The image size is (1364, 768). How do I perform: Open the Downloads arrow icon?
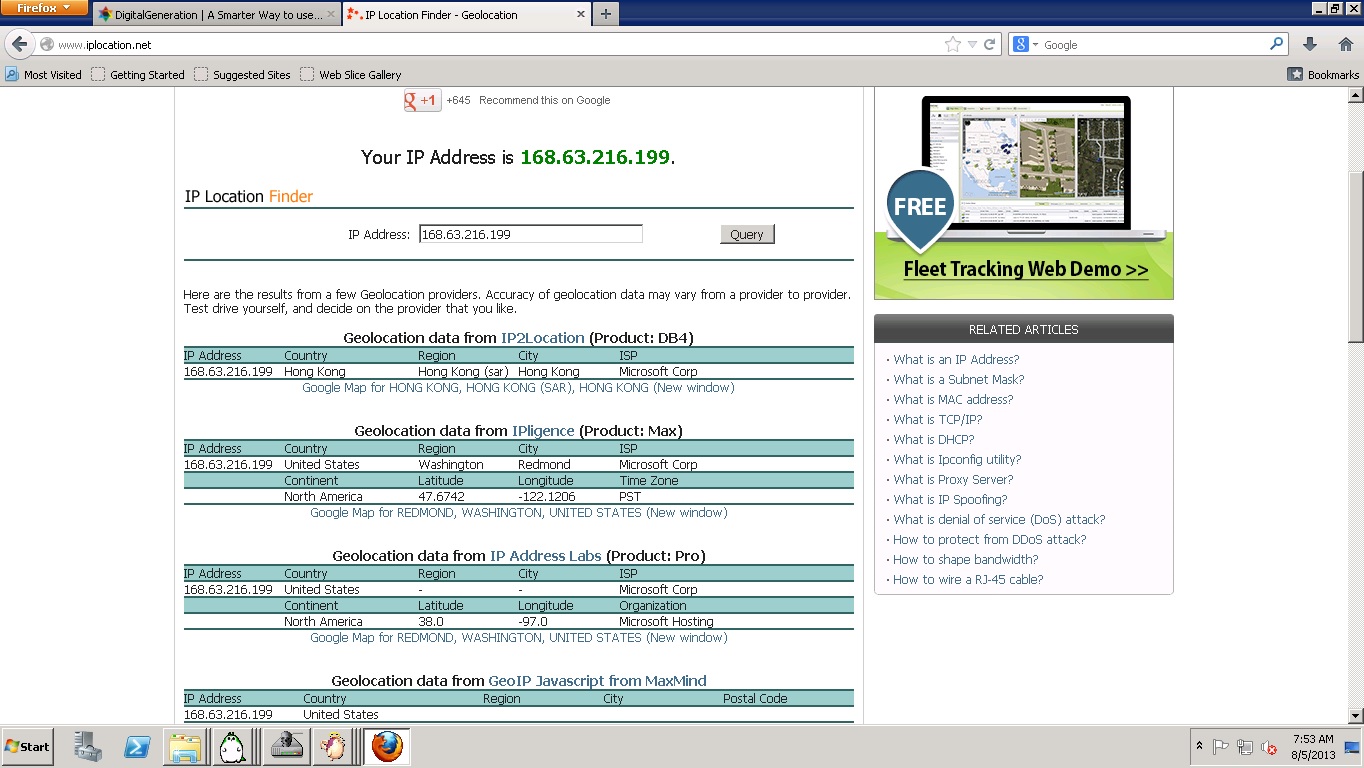(1310, 44)
